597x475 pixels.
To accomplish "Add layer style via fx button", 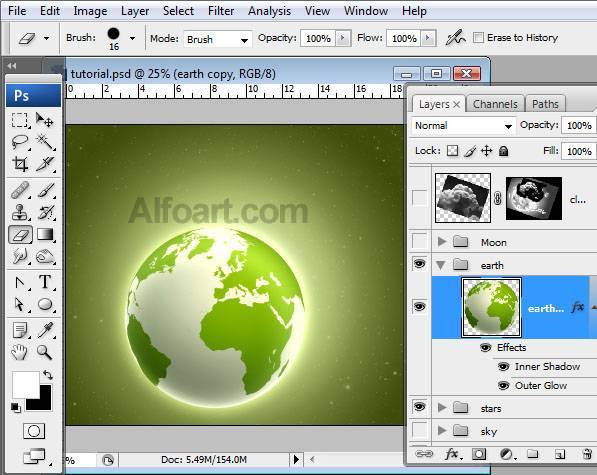I will coord(452,454).
